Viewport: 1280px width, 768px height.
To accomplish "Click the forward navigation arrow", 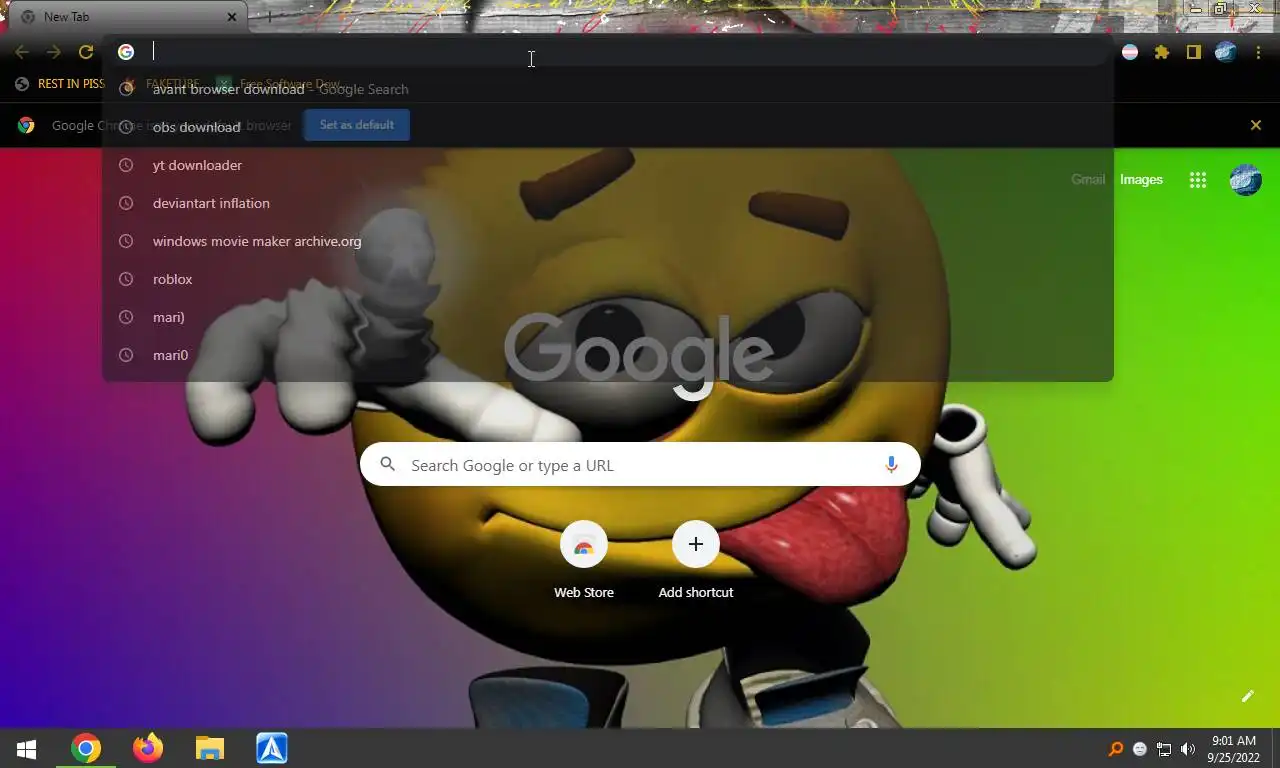I will [x=54, y=52].
